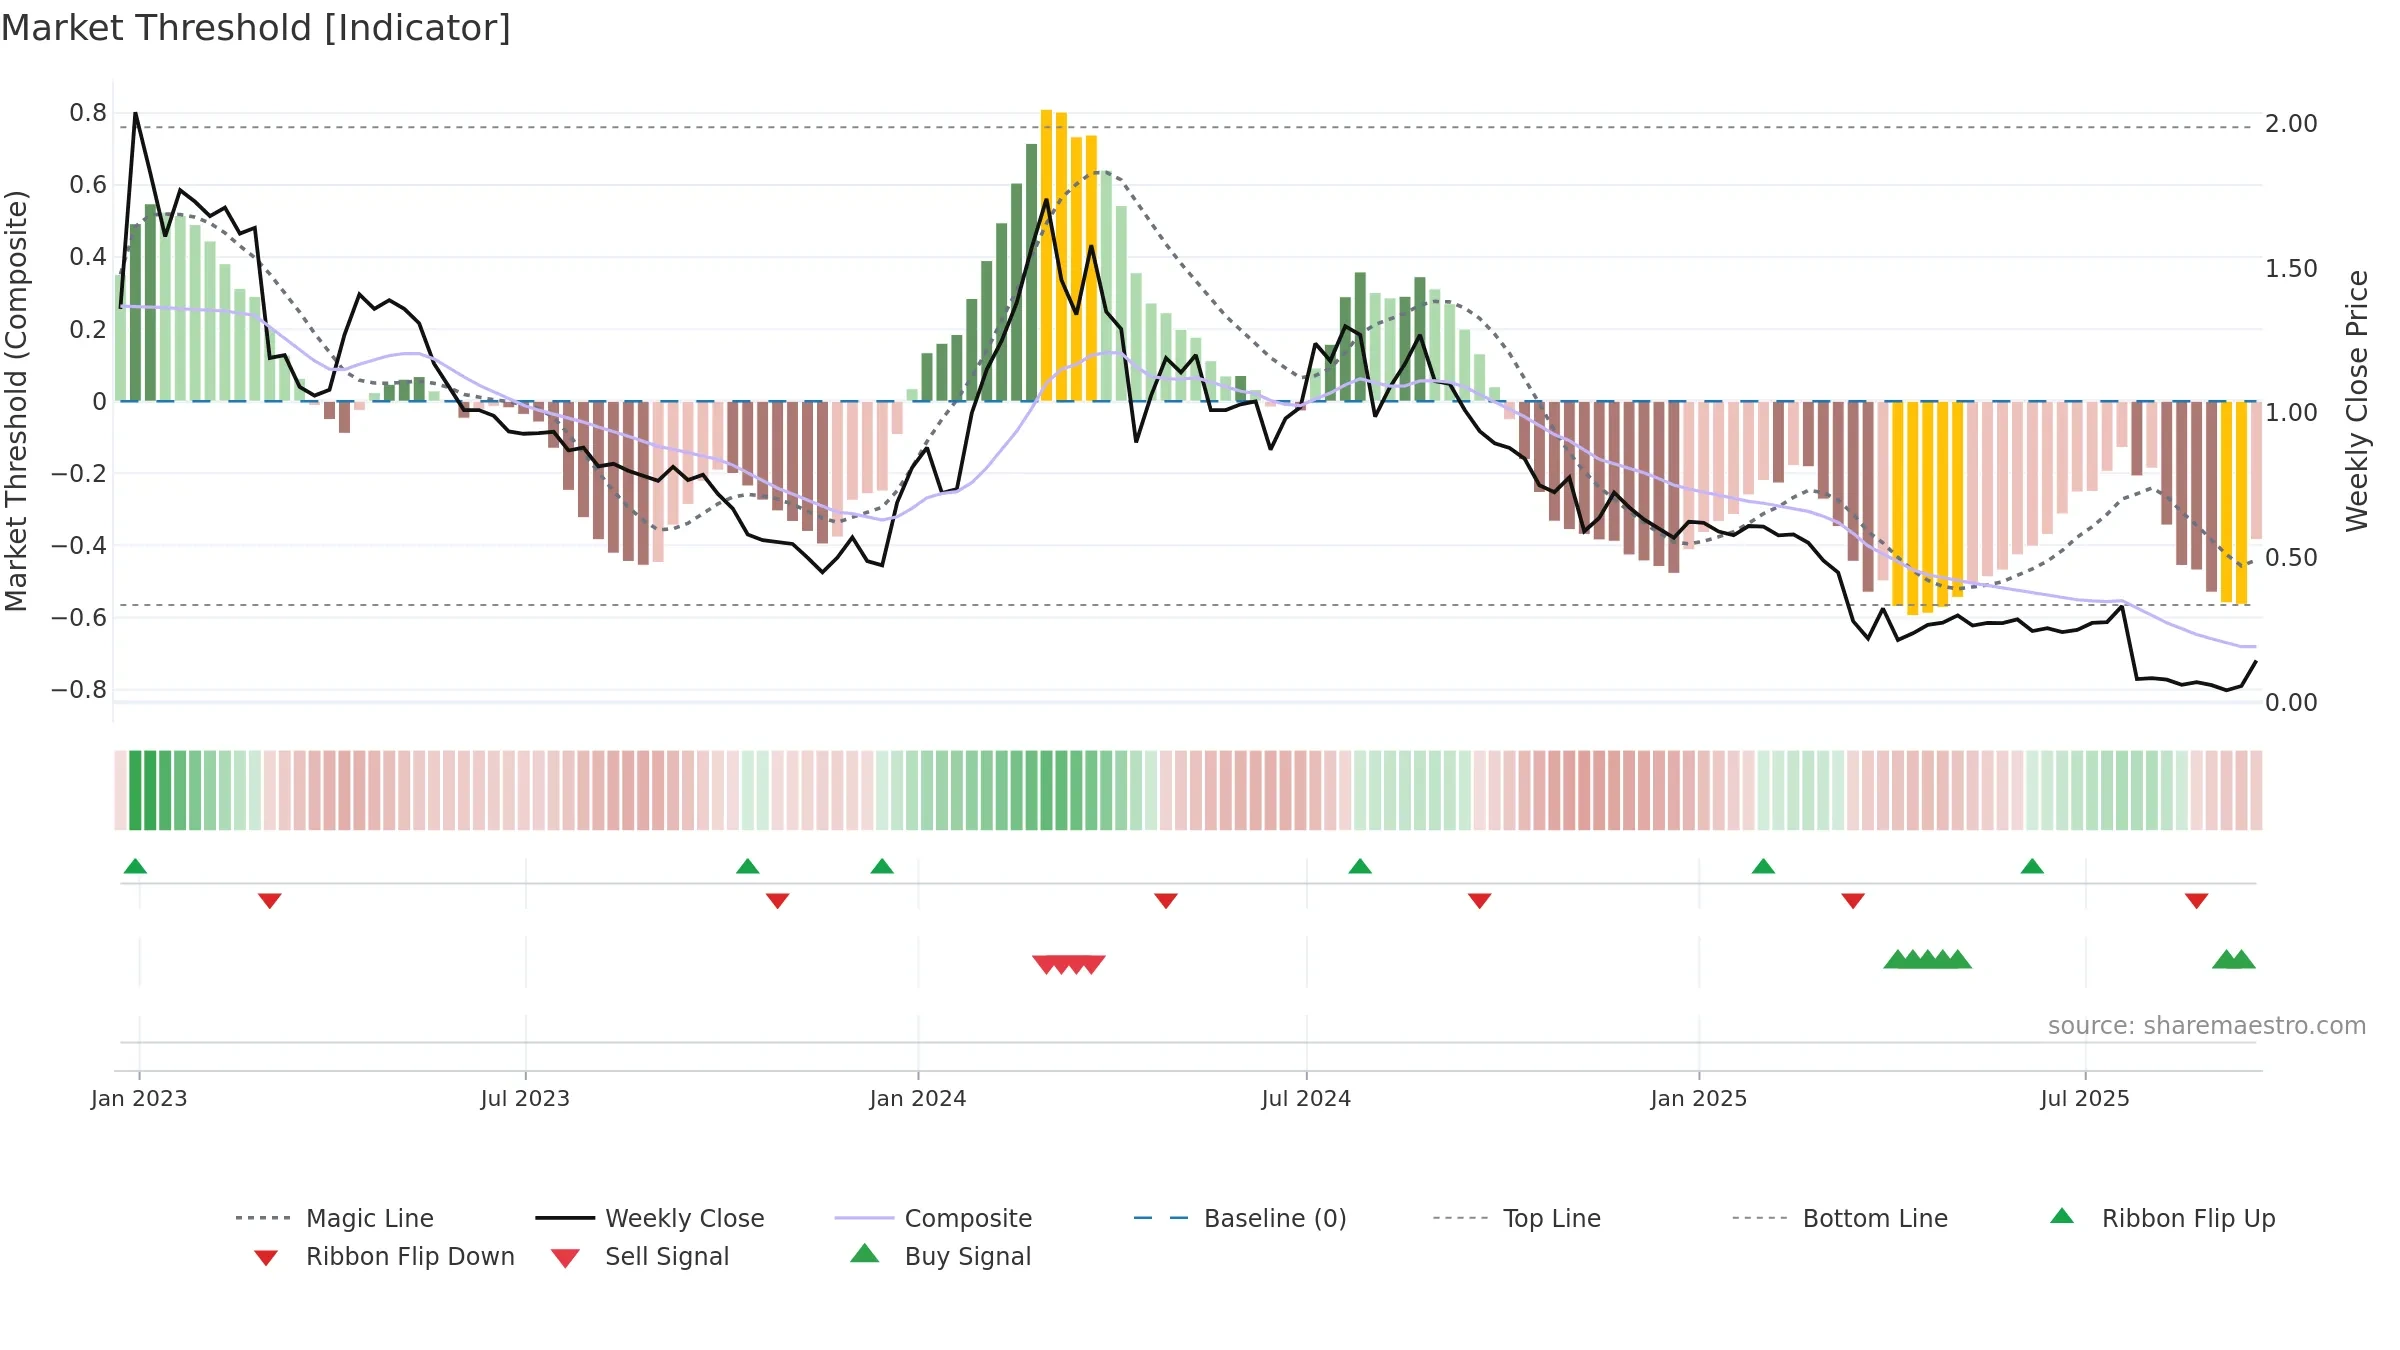The width and height of the screenshot is (2400, 1350).
Task: Toggle the Ribbon Flip Down legend entry
Action: point(384,1256)
